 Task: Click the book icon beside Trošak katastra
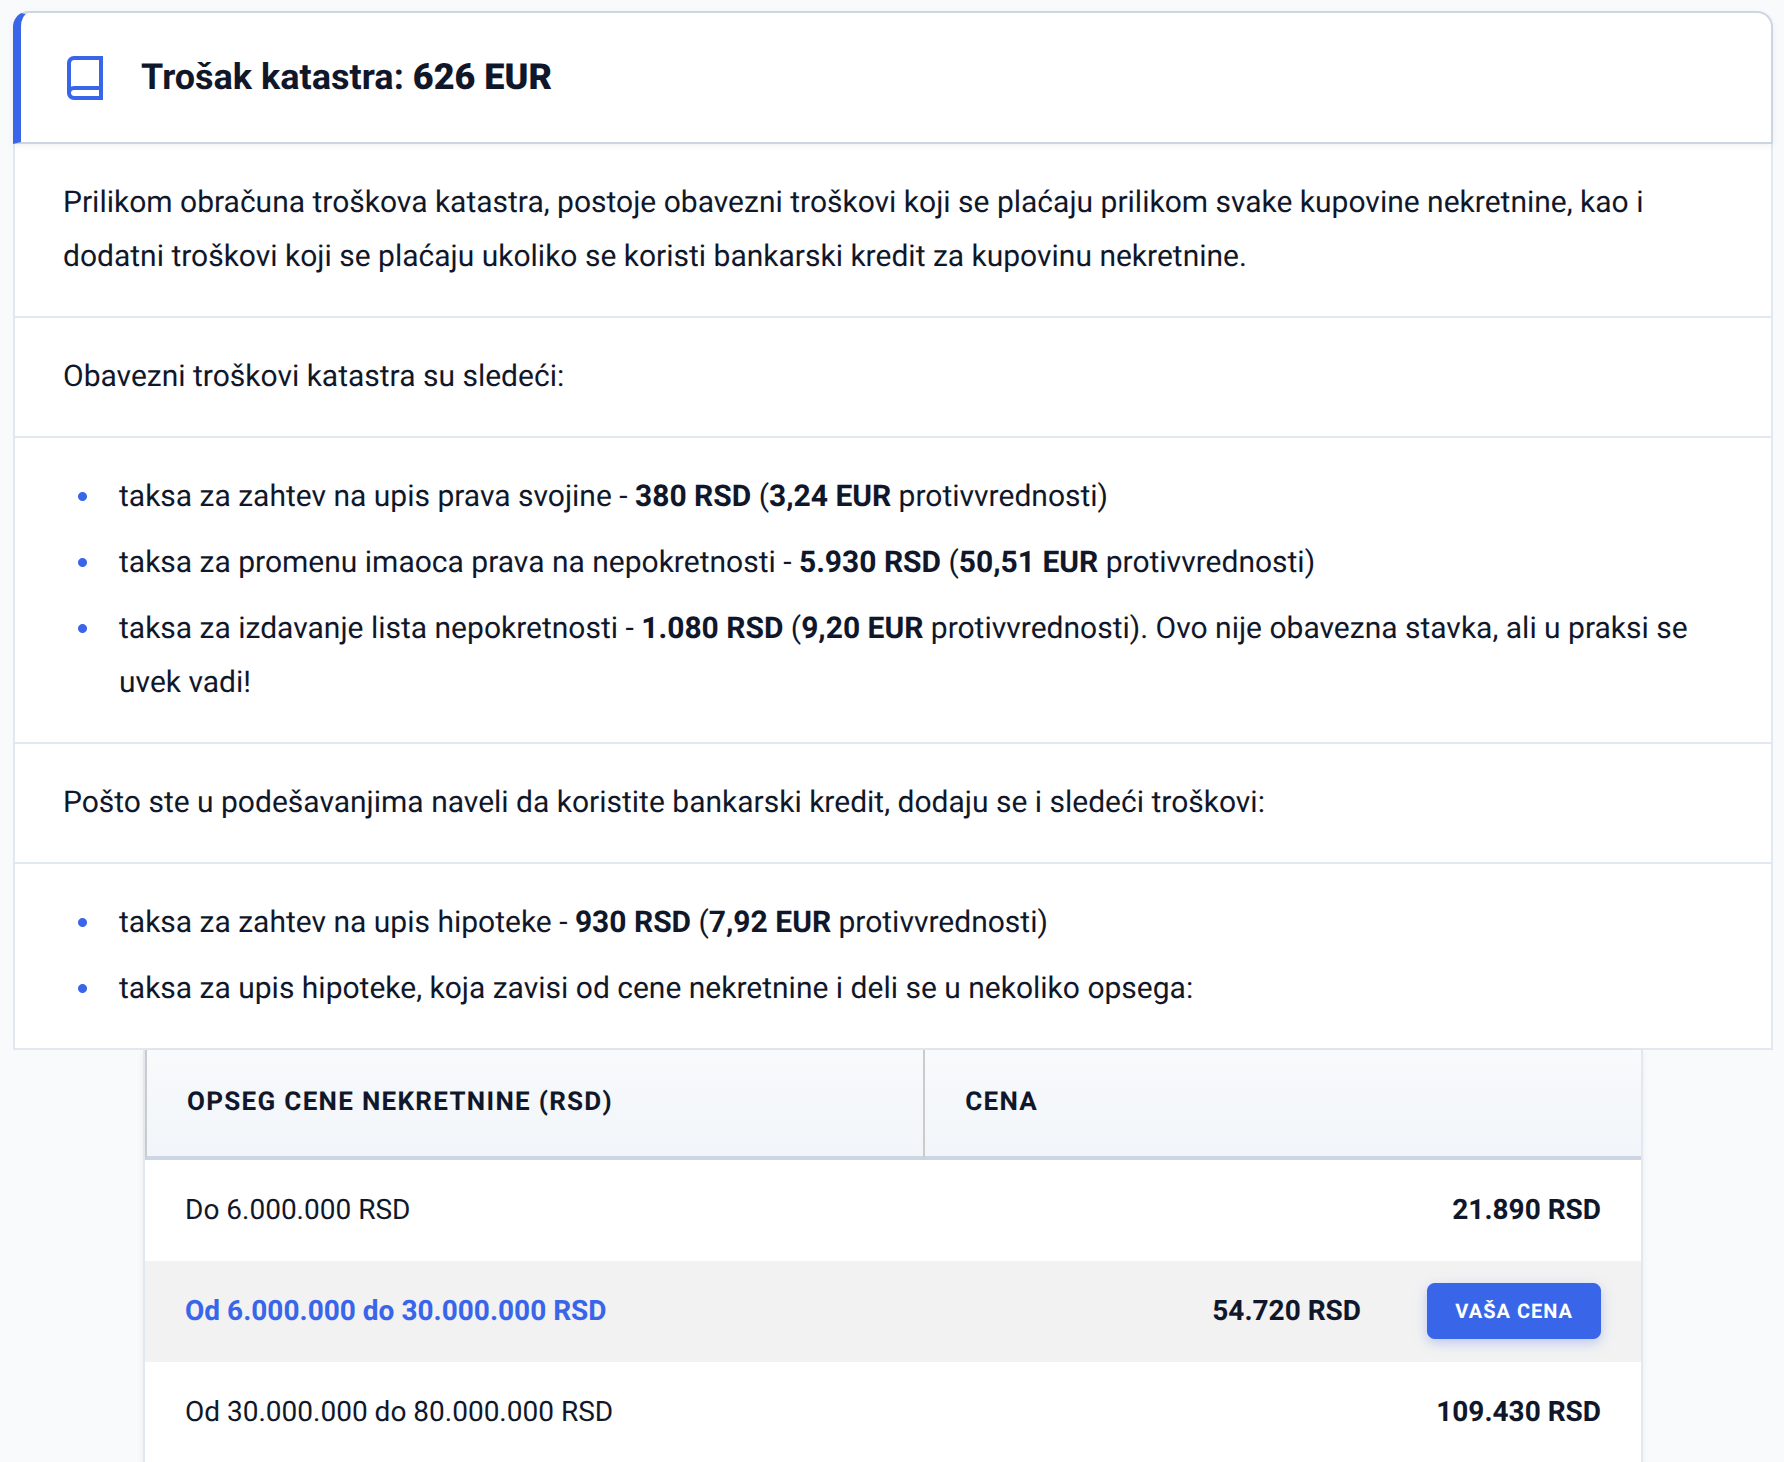85,78
